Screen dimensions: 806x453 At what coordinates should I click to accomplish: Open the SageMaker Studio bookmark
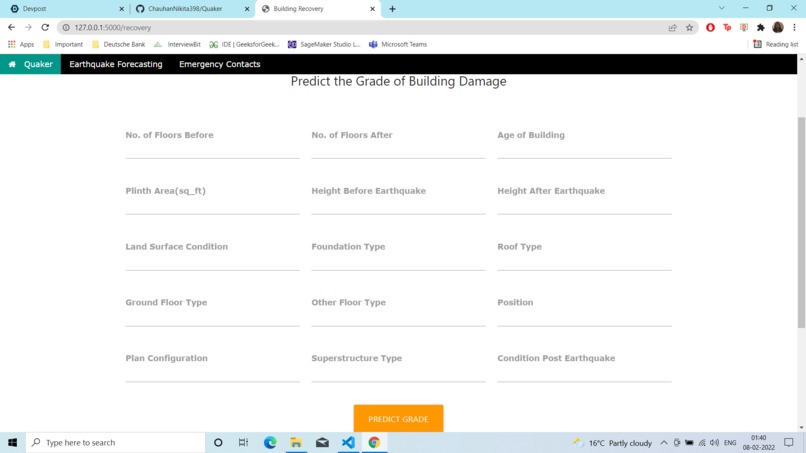pos(324,44)
